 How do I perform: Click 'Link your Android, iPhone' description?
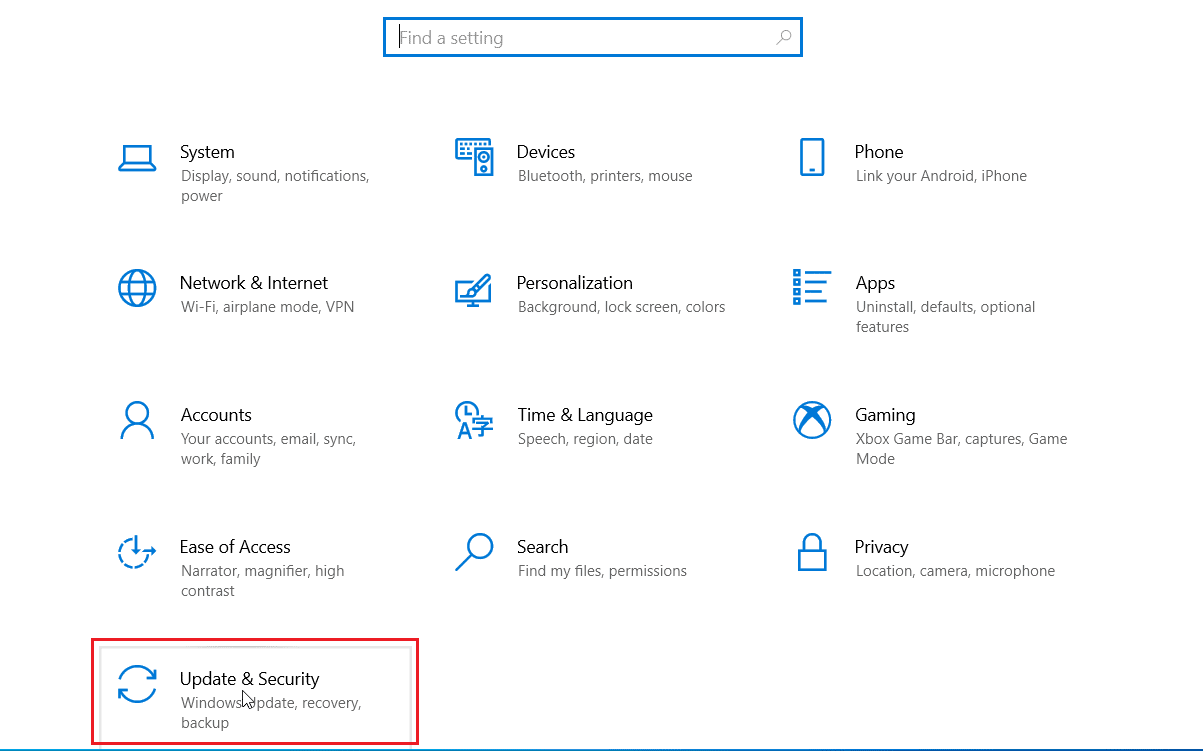click(941, 176)
